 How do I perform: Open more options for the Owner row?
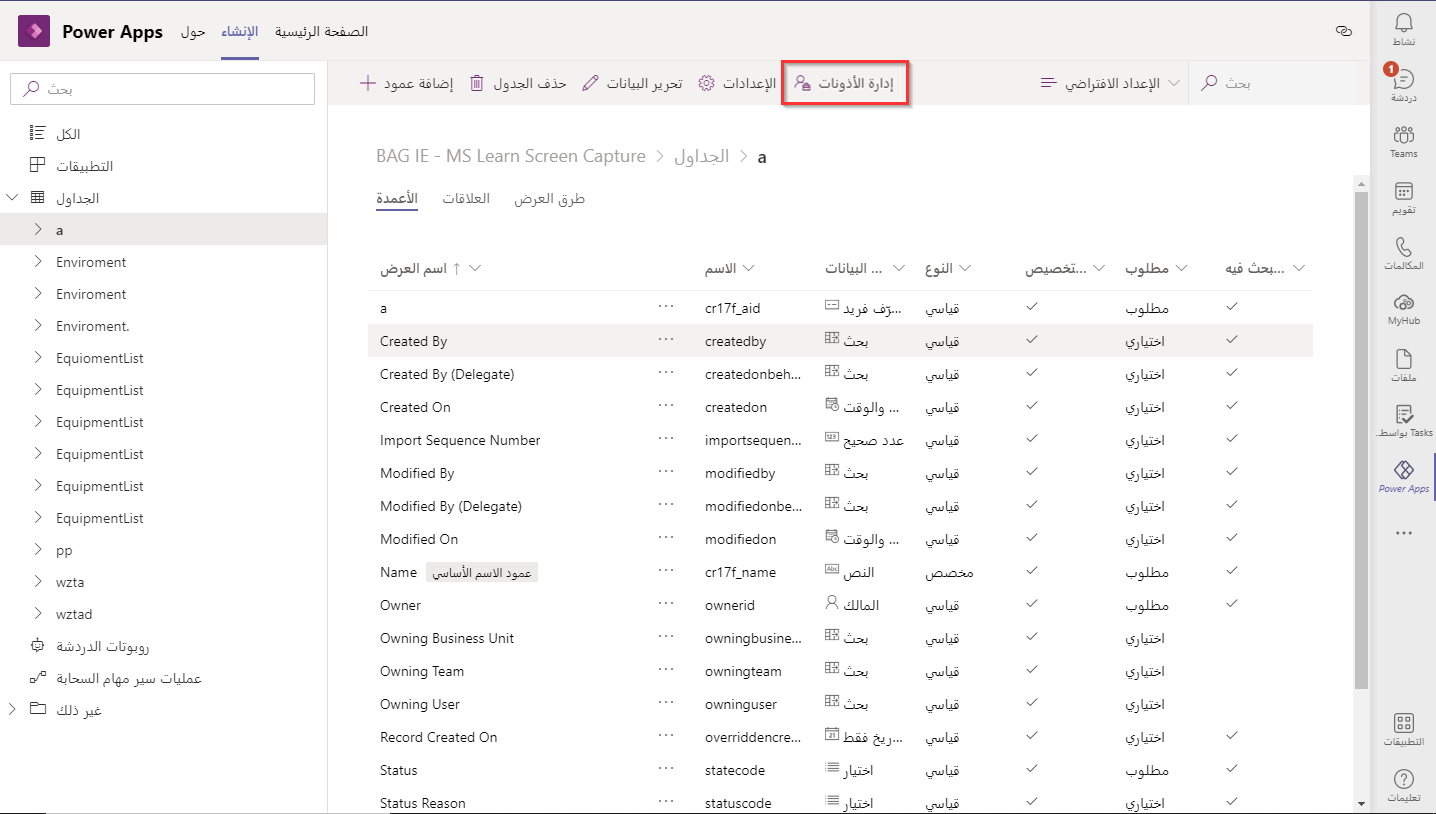coord(667,604)
